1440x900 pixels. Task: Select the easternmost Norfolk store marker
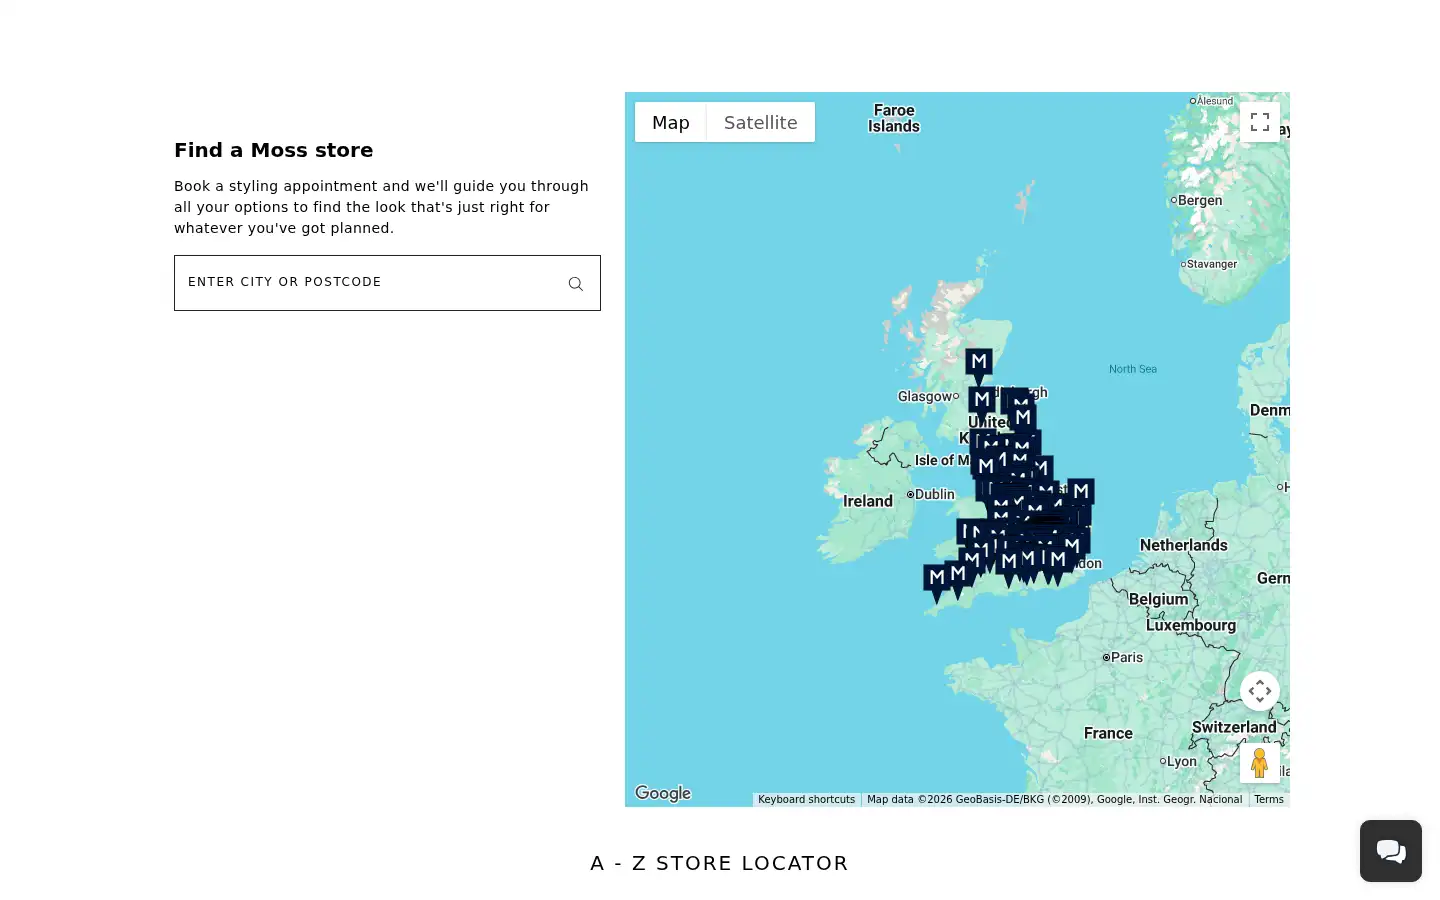point(1081,494)
